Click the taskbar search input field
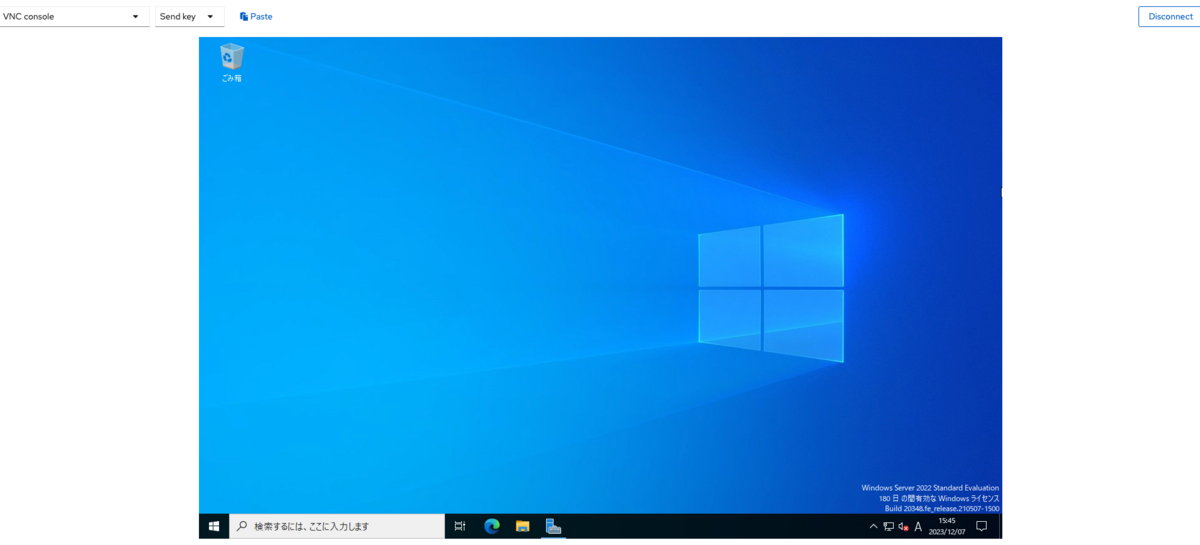The image size is (1200, 545). pyautogui.click(x=337, y=526)
